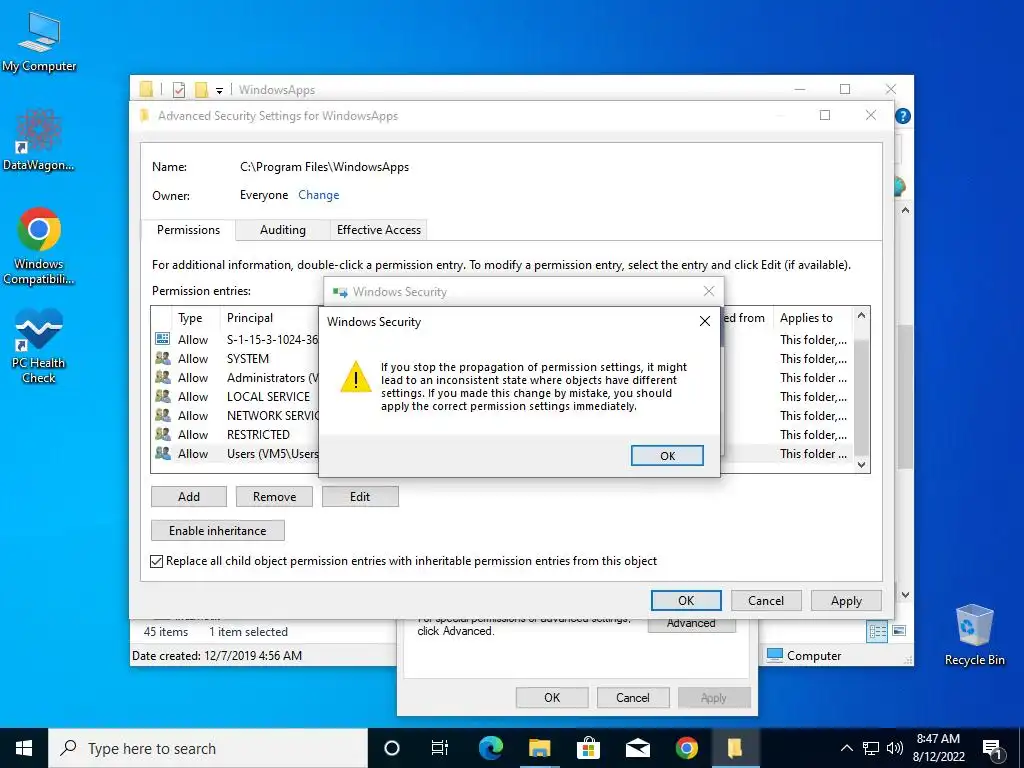Click the volume speaker icon in tray
1024x768 pixels.
(895, 748)
